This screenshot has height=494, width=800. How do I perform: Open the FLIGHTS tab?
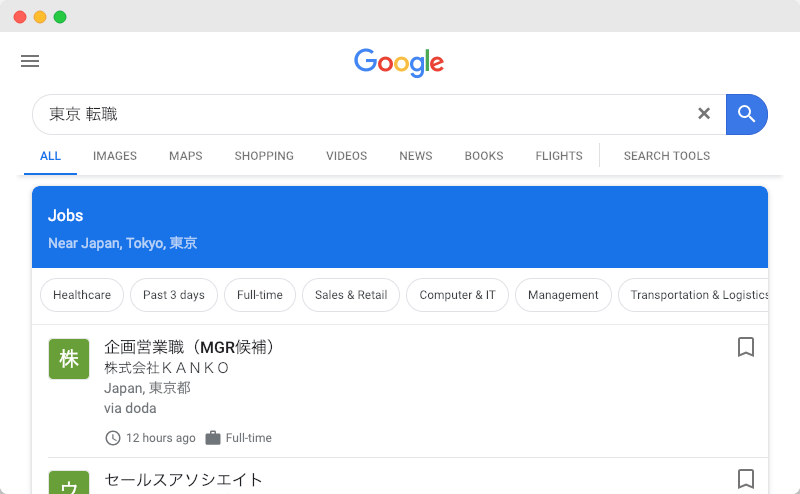(x=559, y=156)
